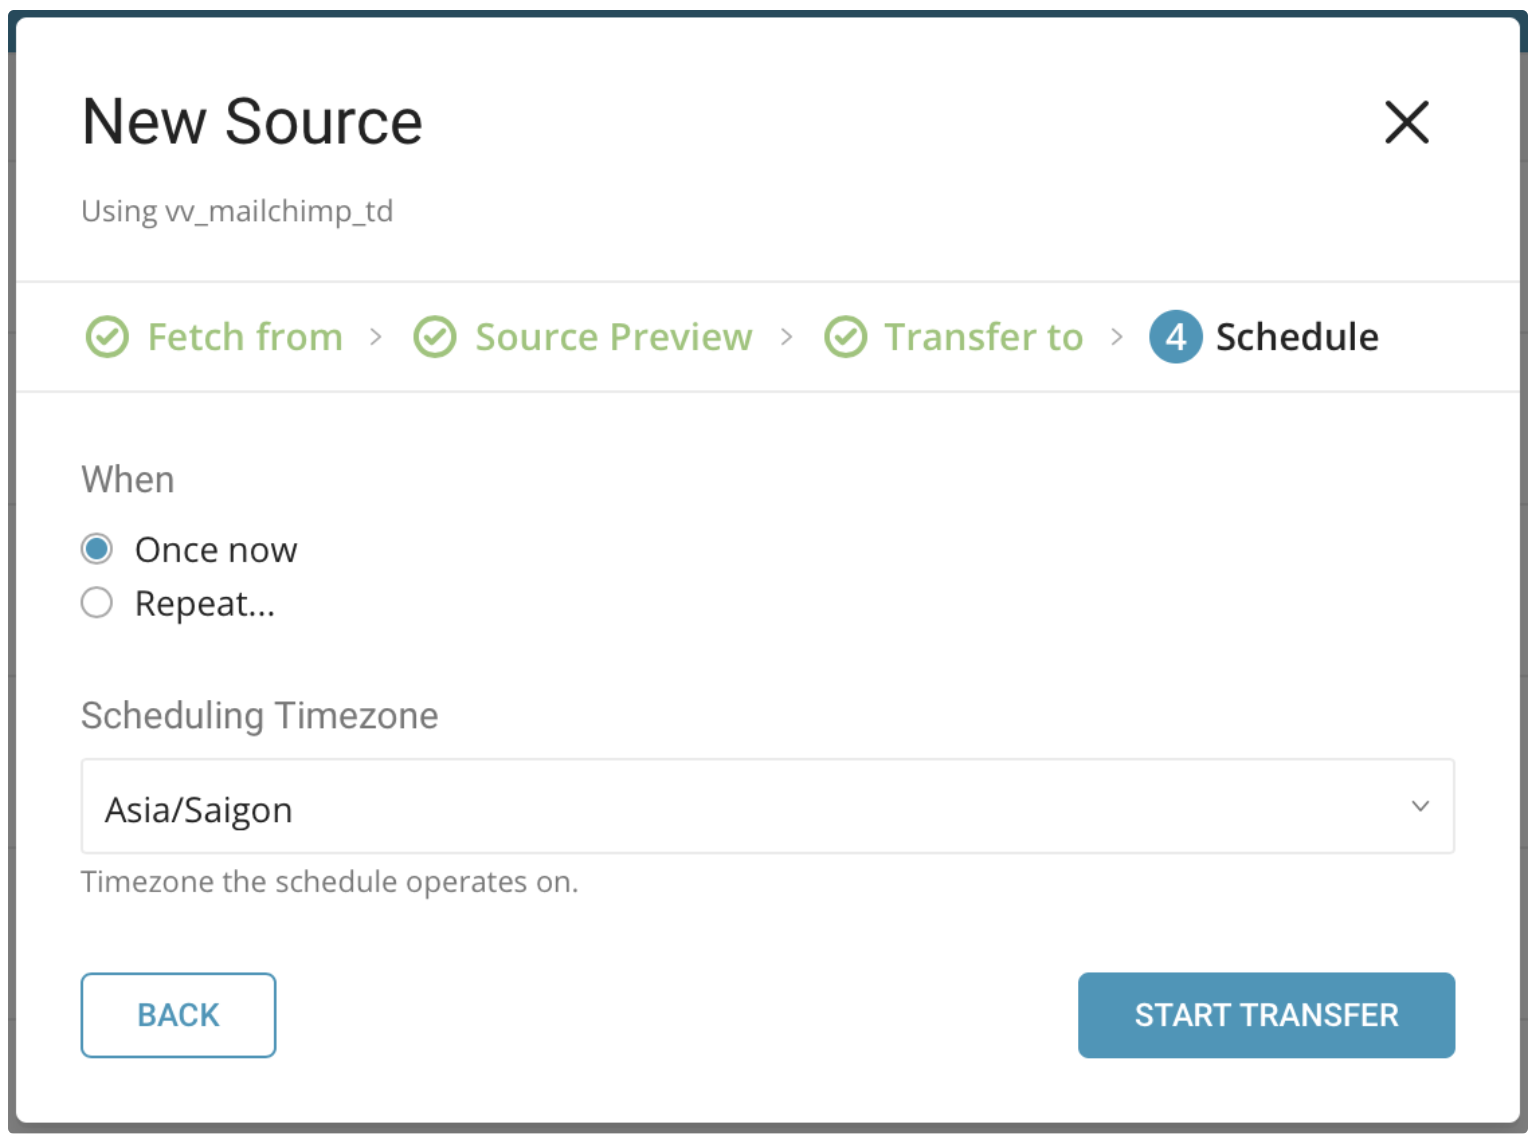
Task: Select the Once now radio button
Action: point(97,549)
